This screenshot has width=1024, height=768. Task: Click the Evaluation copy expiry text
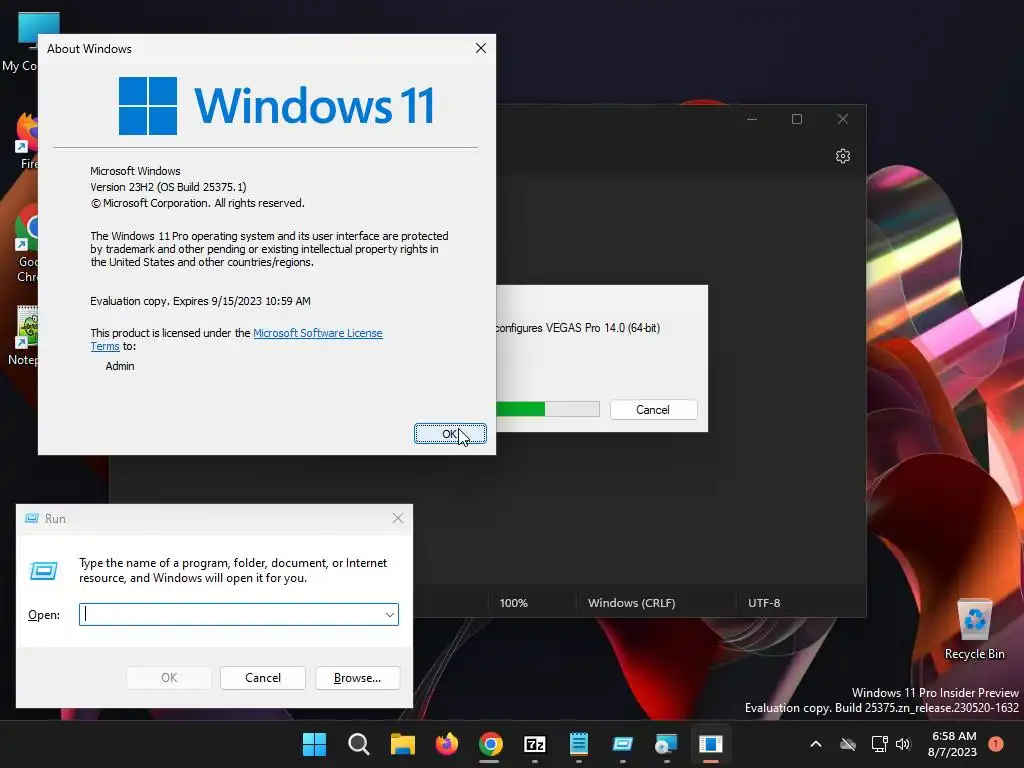click(200, 301)
